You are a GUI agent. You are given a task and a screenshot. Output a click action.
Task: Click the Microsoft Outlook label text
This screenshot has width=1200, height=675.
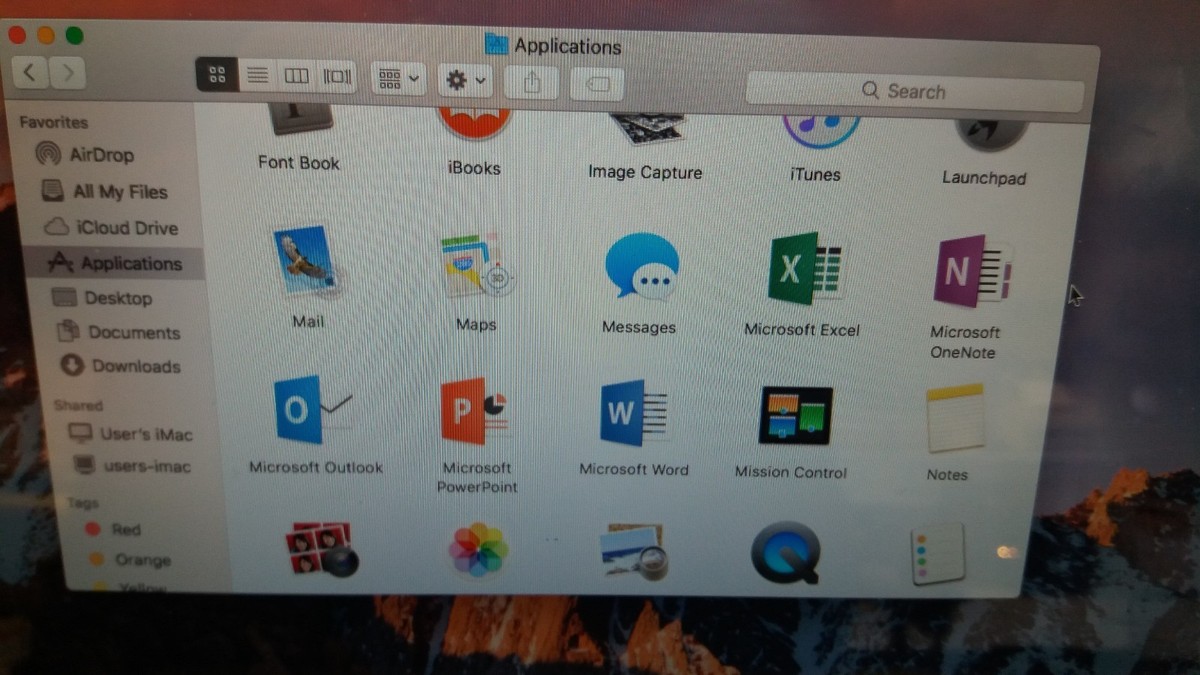point(316,467)
